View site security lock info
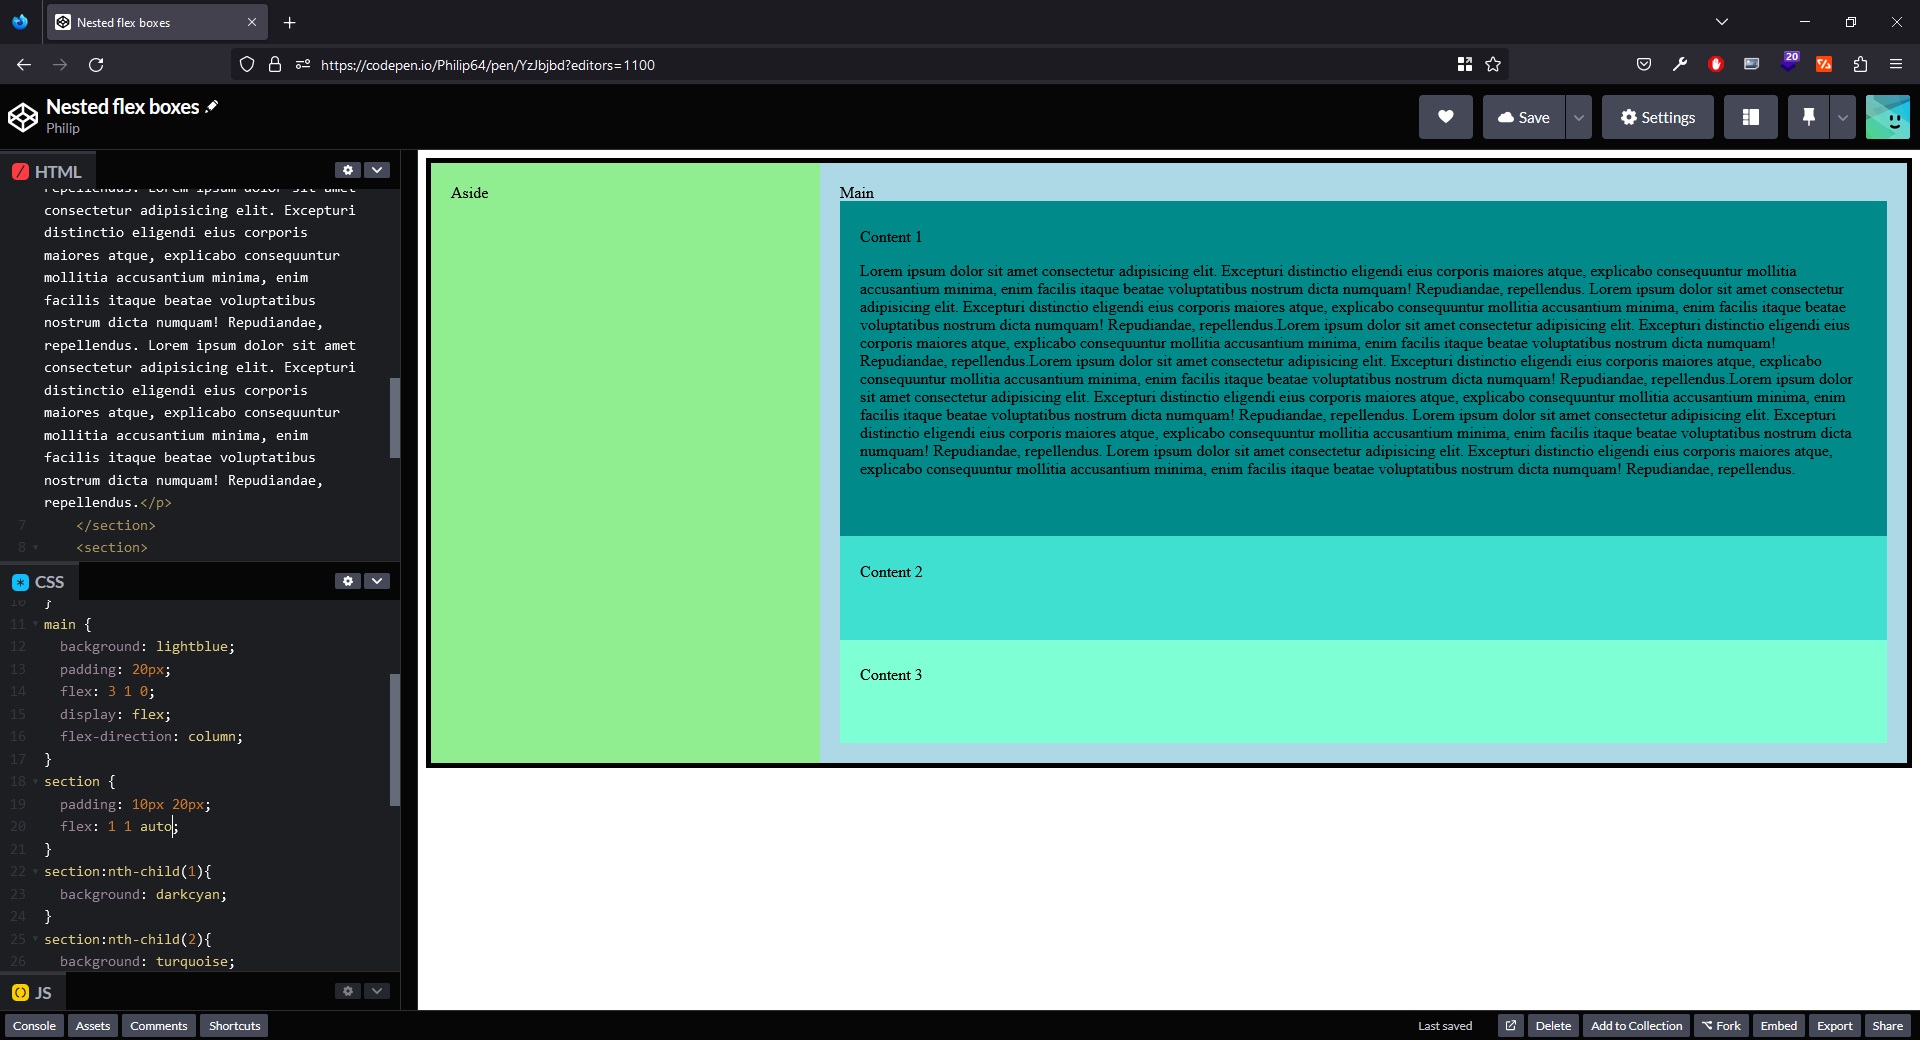 click(275, 64)
